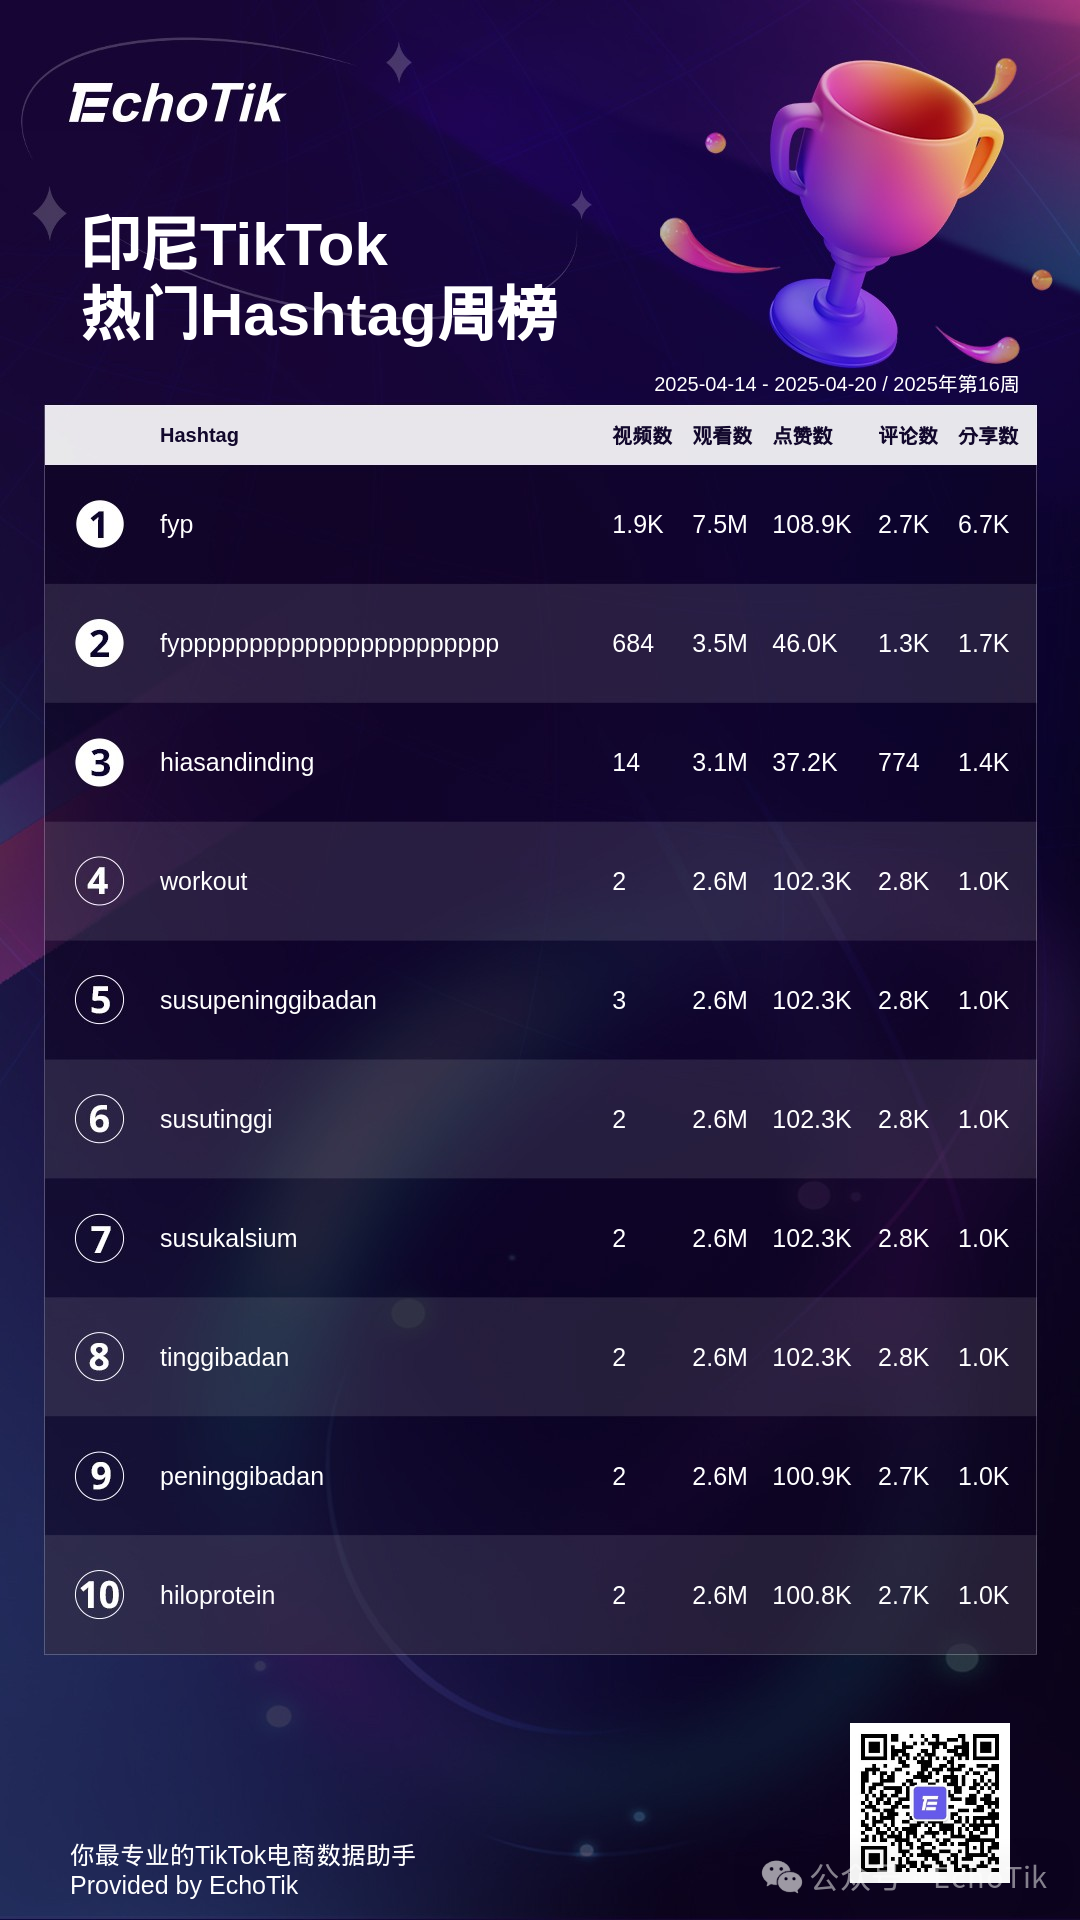Click the rank 4 circled number
Screen dimensions: 1080x1920
(x=100, y=881)
